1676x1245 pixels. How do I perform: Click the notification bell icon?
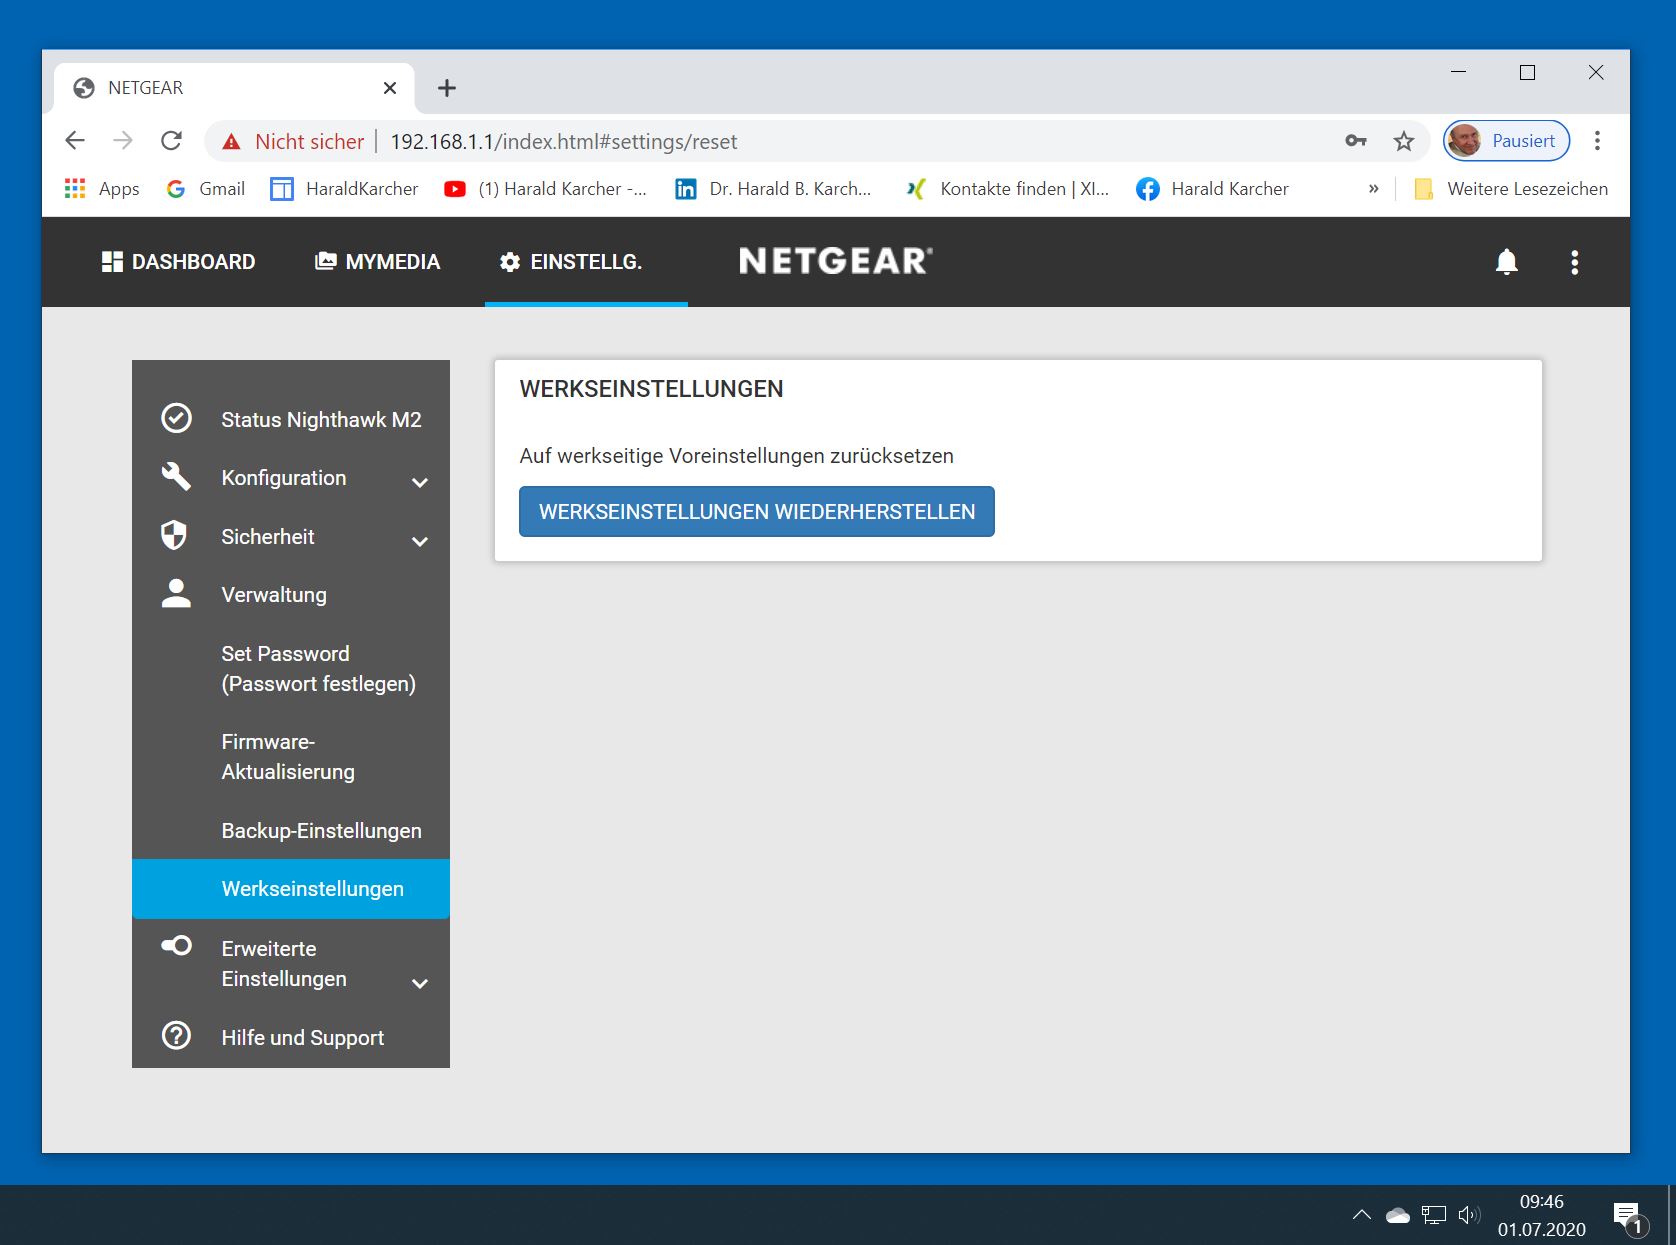pyautogui.click(x=1506, y=262)
